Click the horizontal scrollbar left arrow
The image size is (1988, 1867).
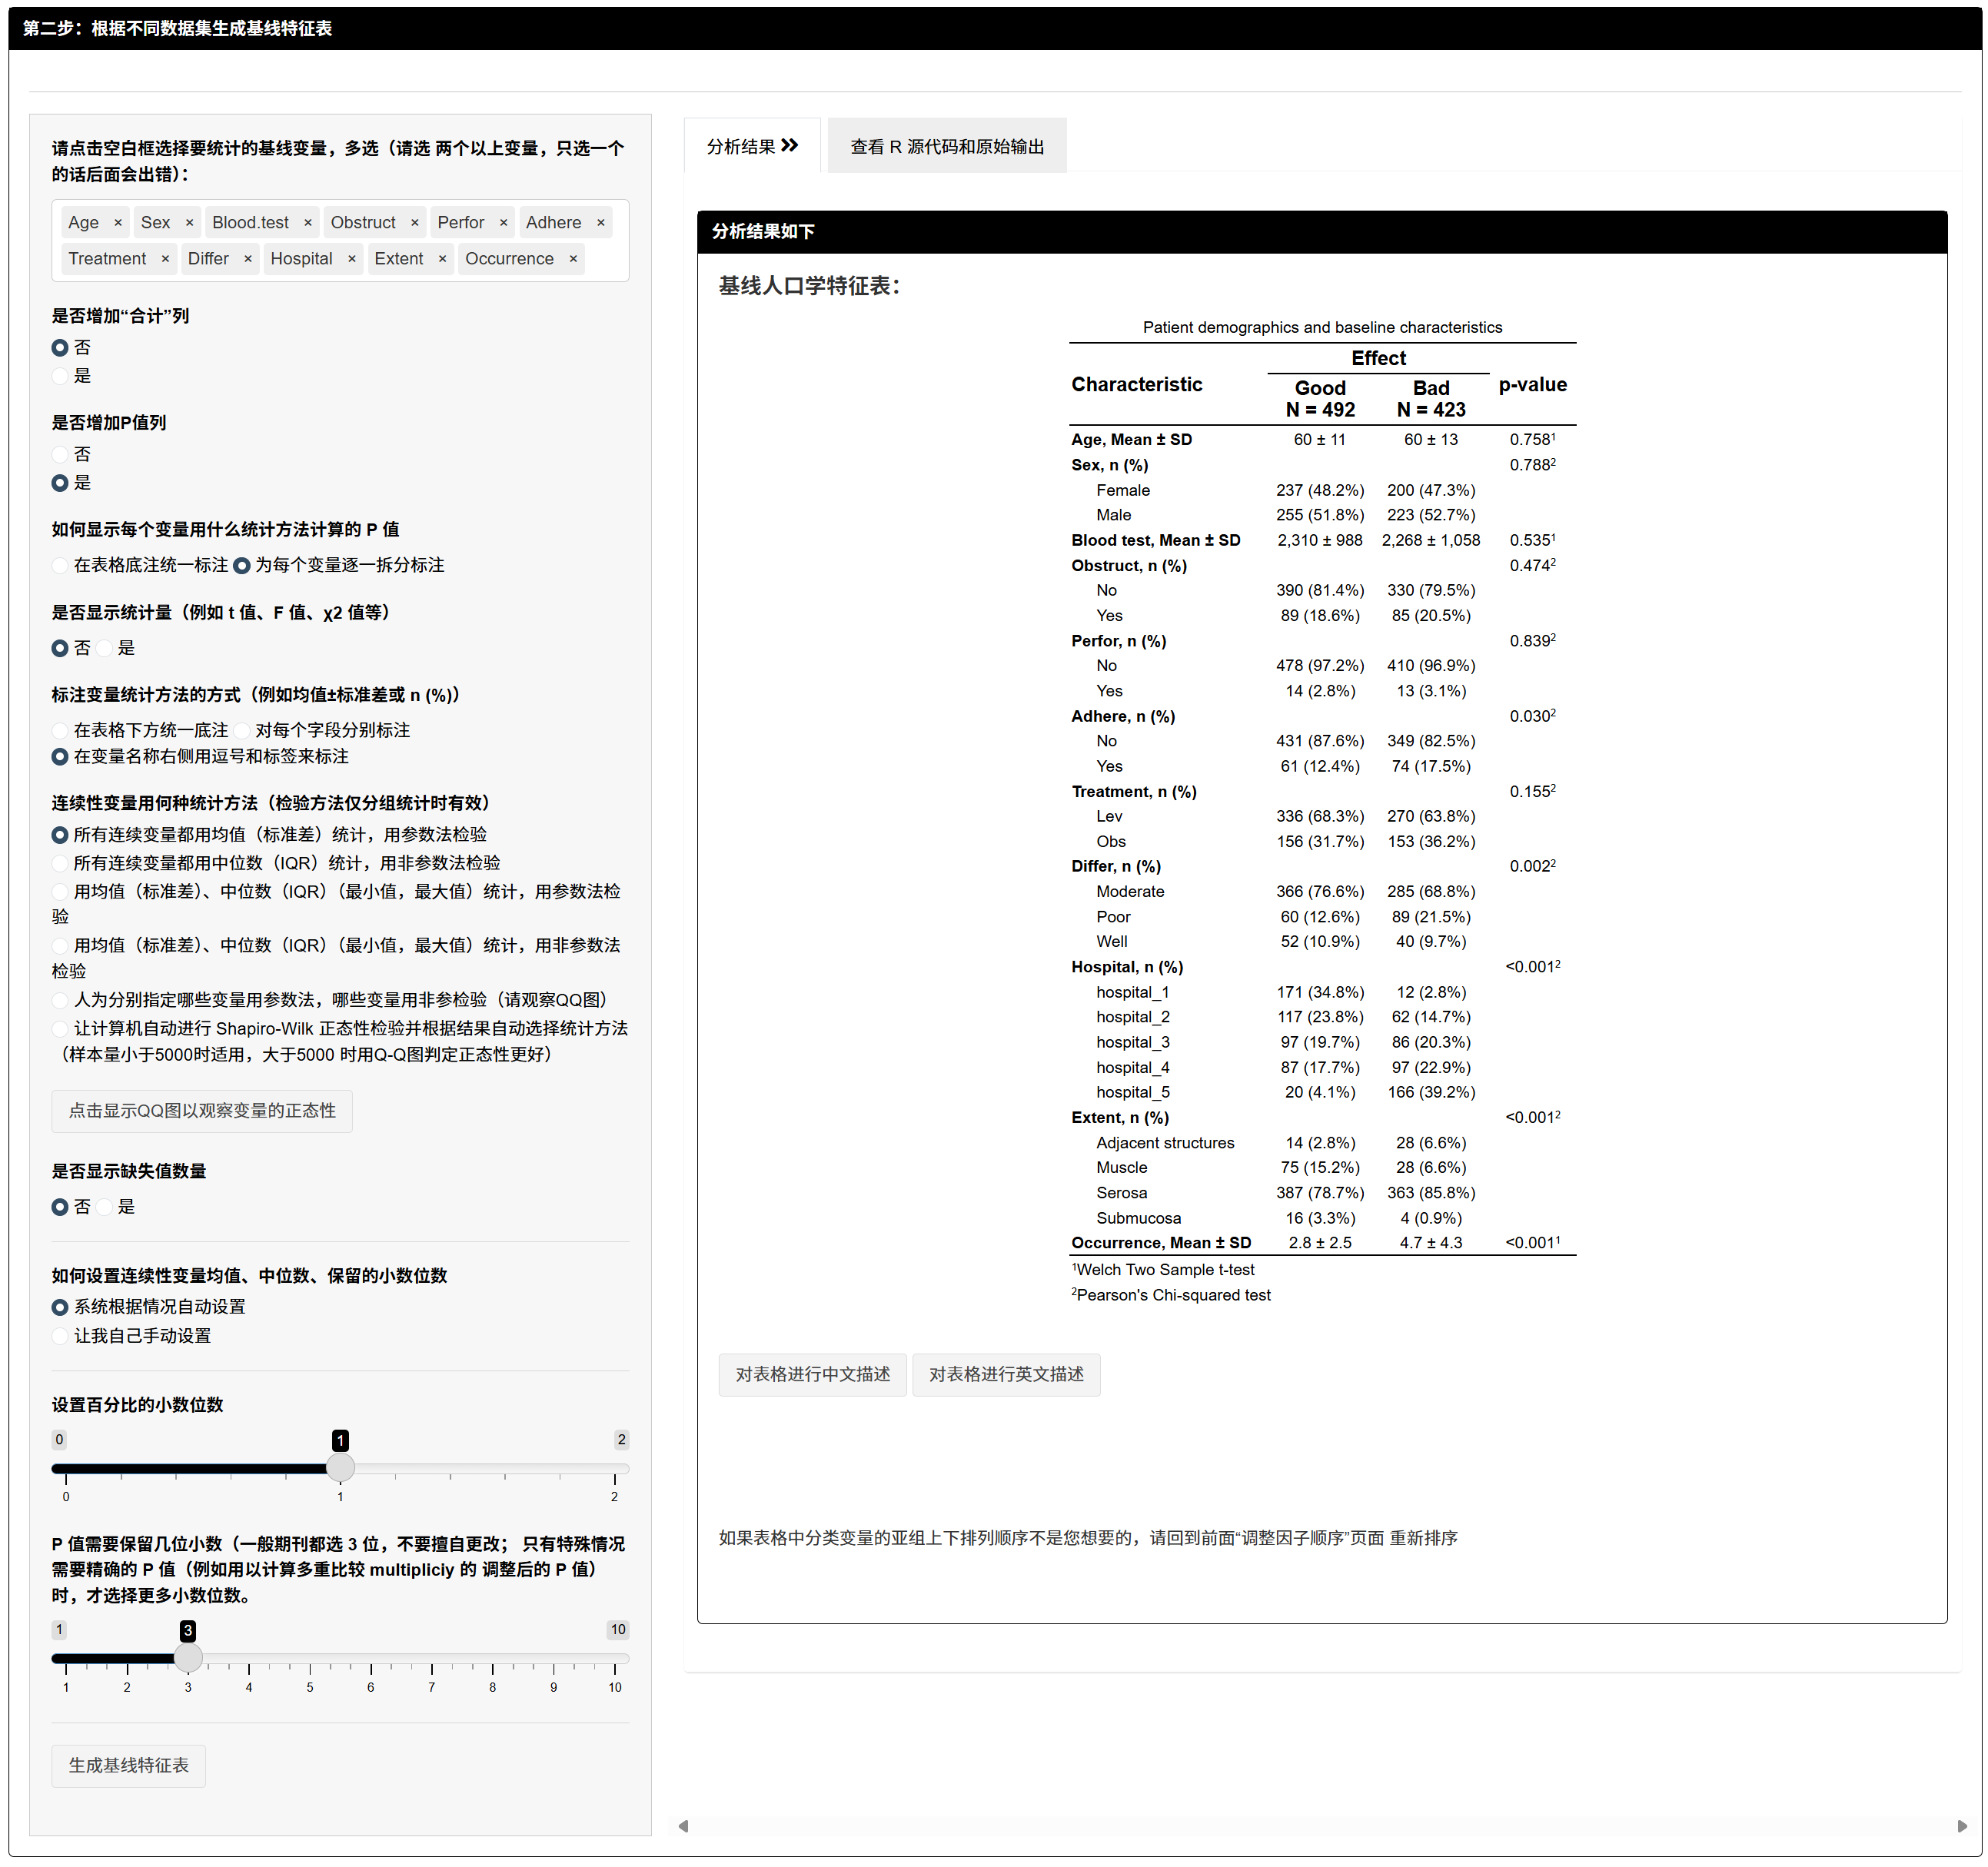(683, 1826)
